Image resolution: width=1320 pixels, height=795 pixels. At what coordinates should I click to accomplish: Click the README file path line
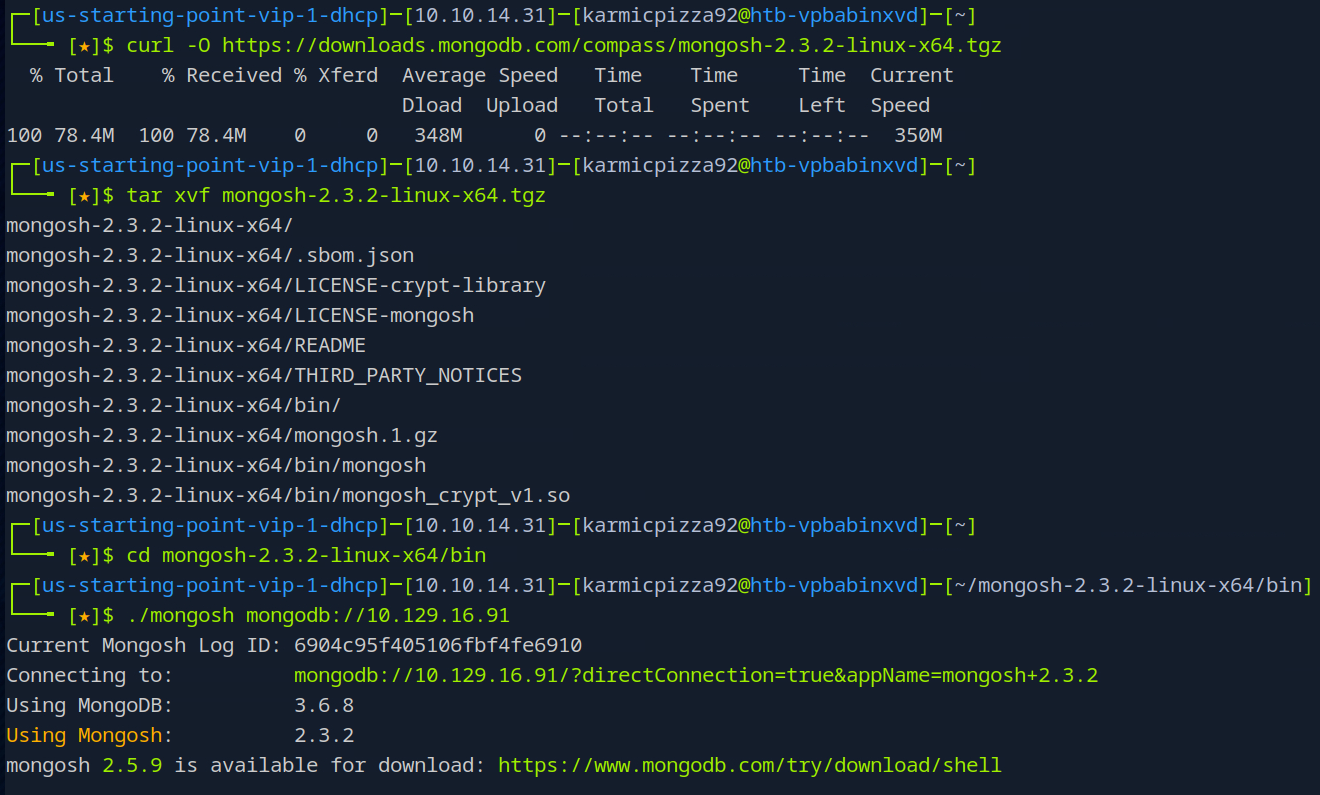click(186, 346)
